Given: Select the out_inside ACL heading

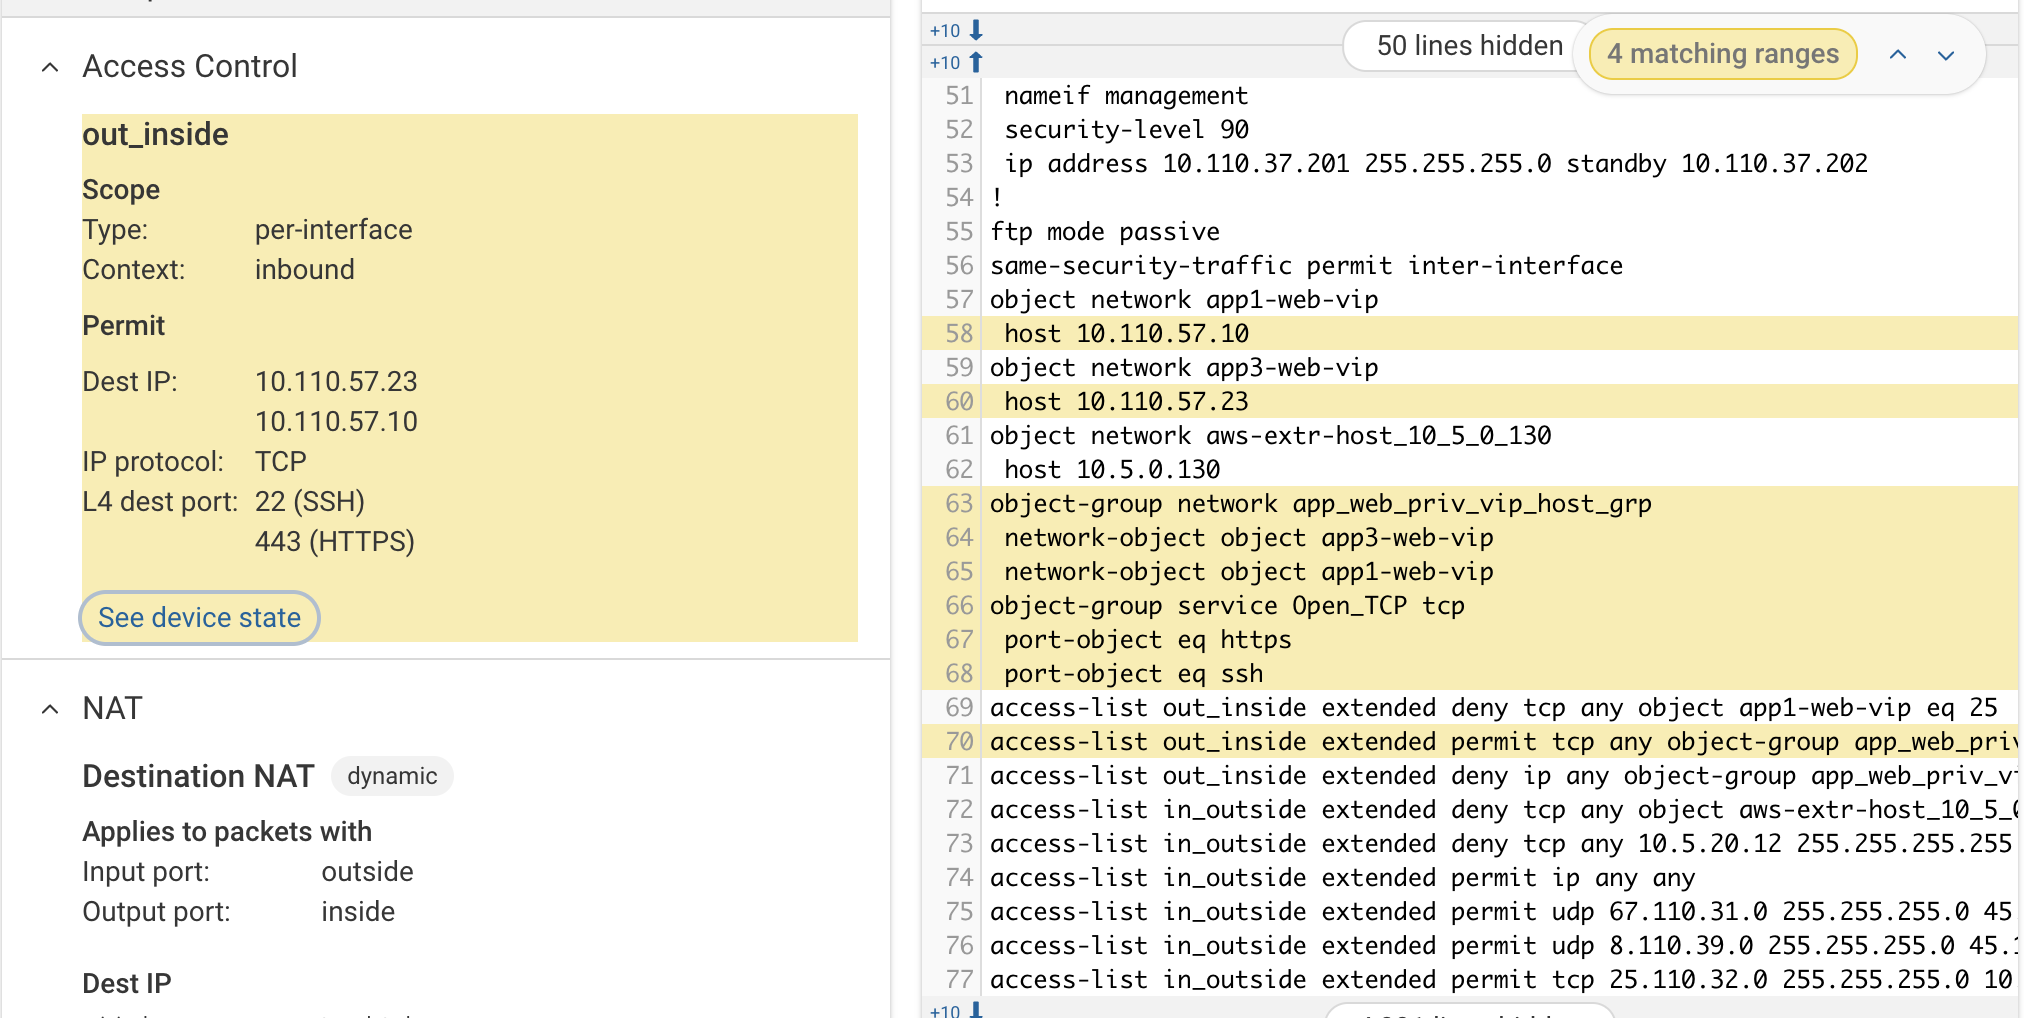Looking at the screenshot, I should tap(156, 135).
